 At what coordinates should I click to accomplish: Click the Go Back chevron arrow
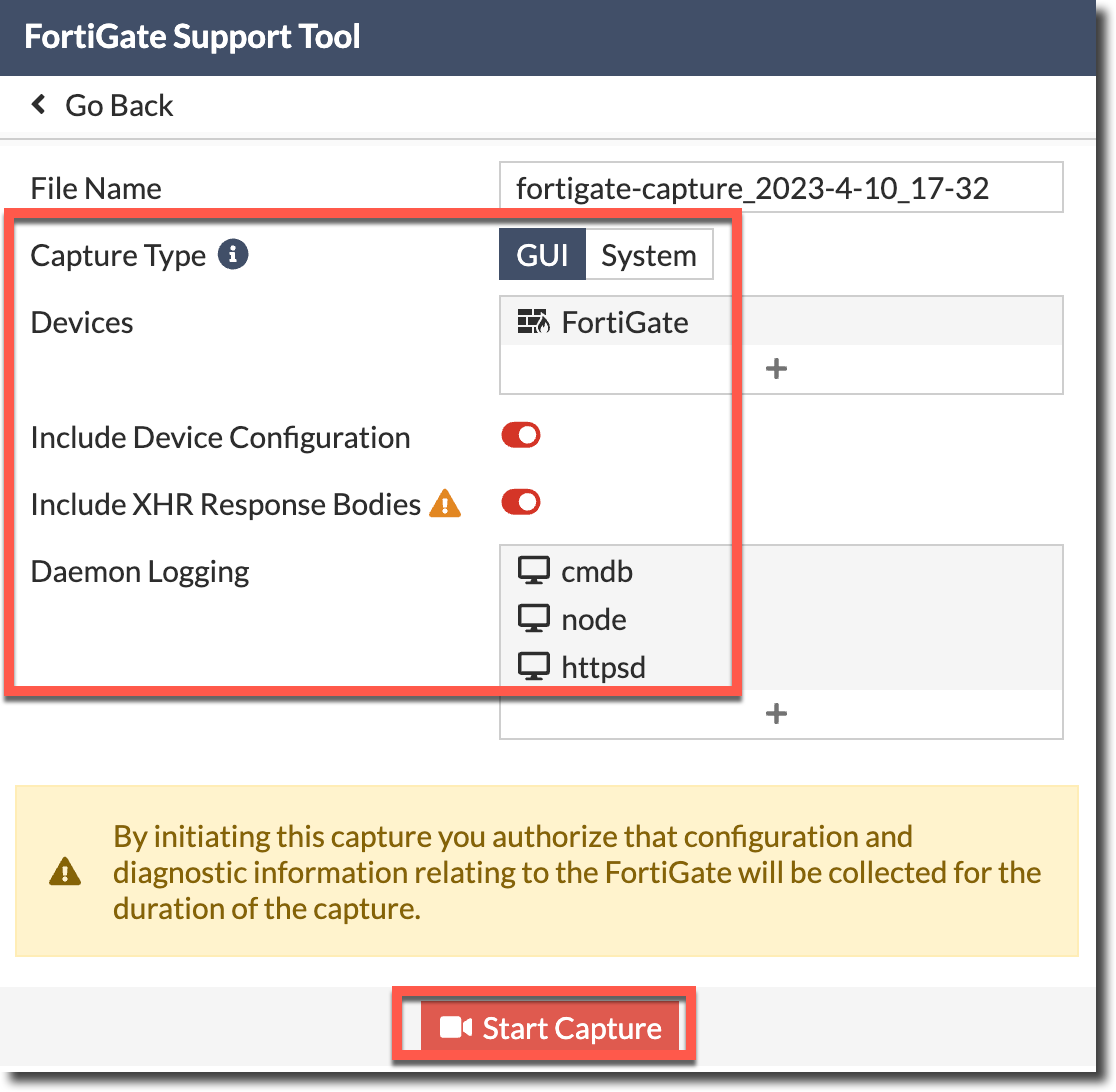39,105
